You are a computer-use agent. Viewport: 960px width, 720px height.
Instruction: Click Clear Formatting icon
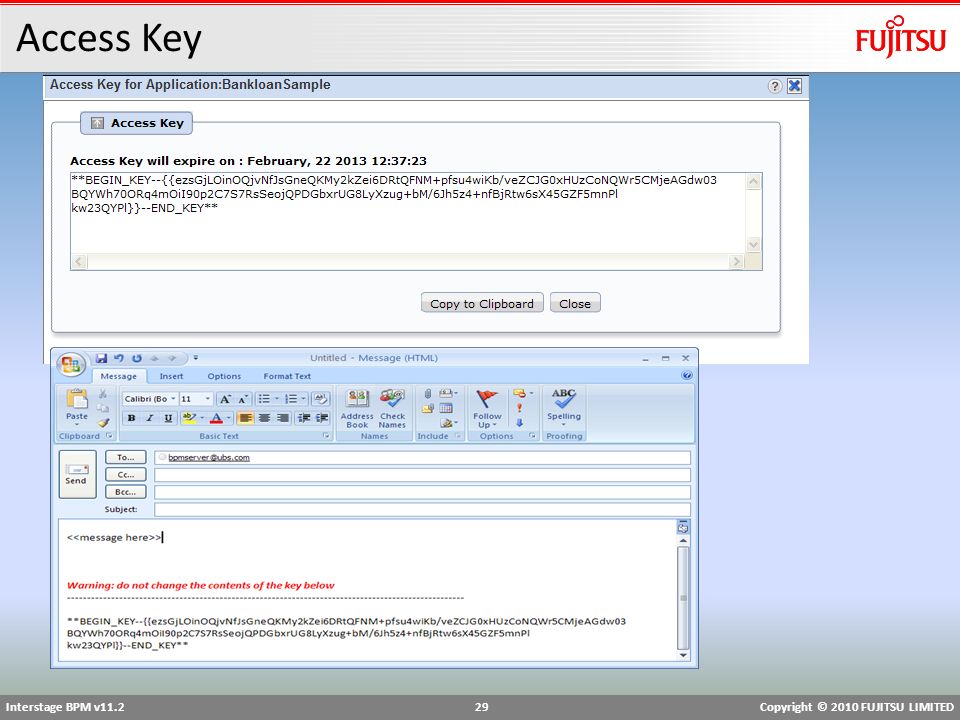321,399
